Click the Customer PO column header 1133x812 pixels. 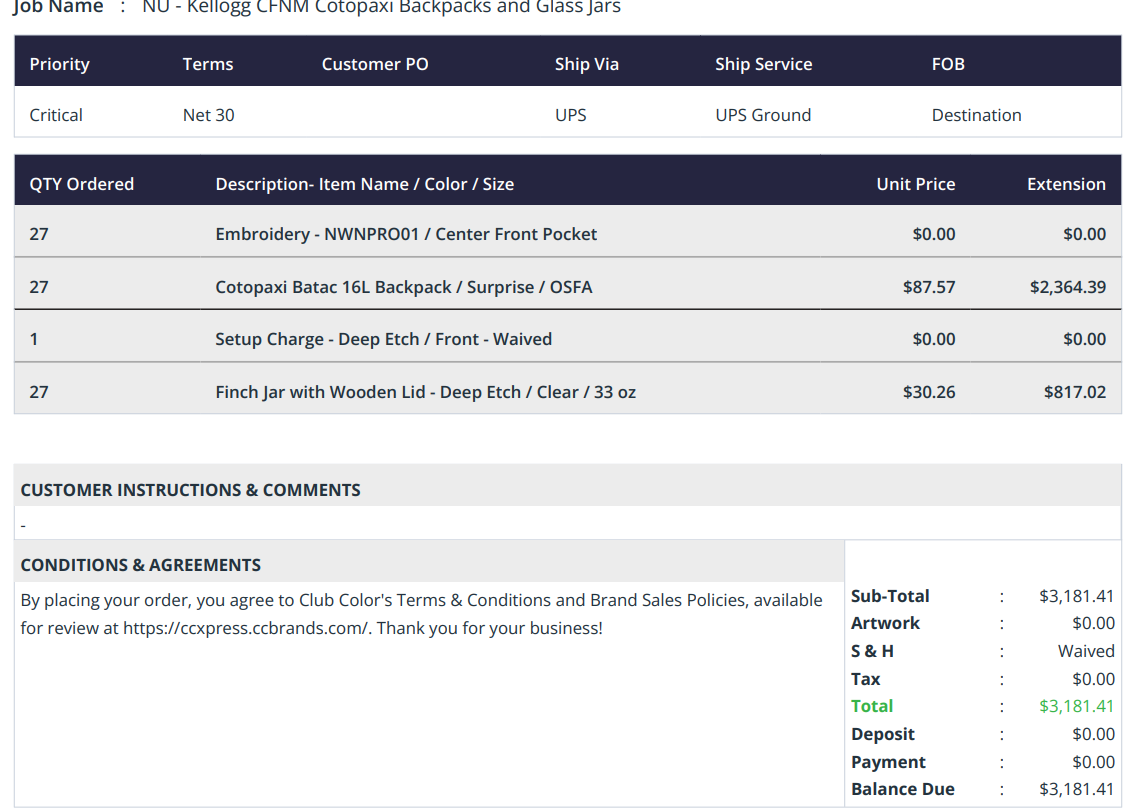tap(375, 64)
